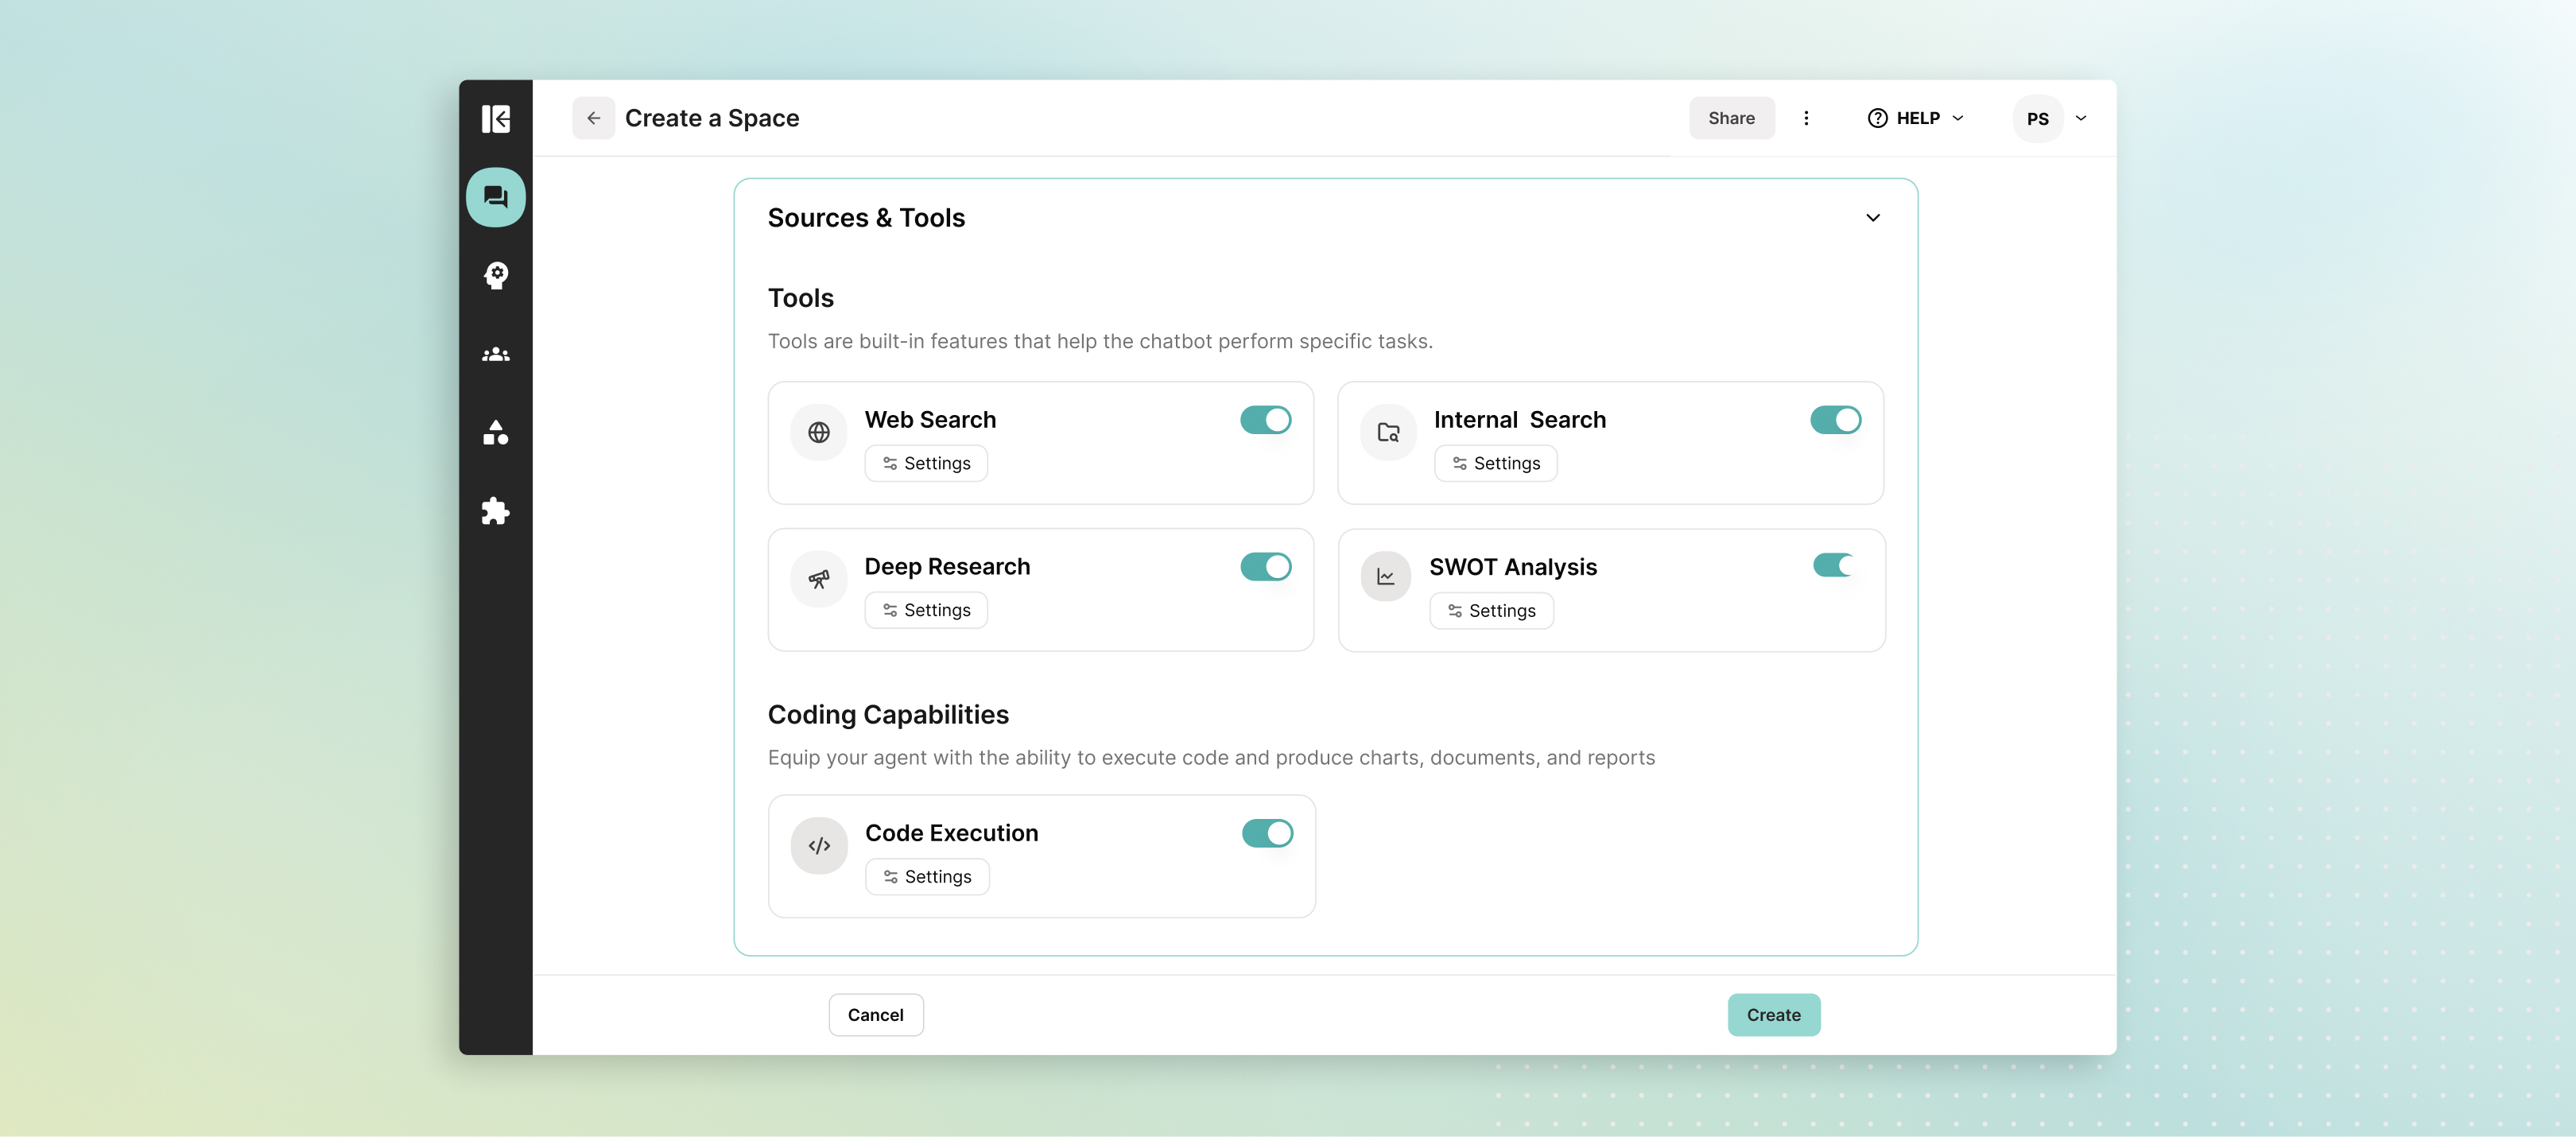The width and height of the screenshot is (2576, 1137).
Task: Open Settings for SWOT Analysis
Action: pyautogui.click(x=1491, y=611)
